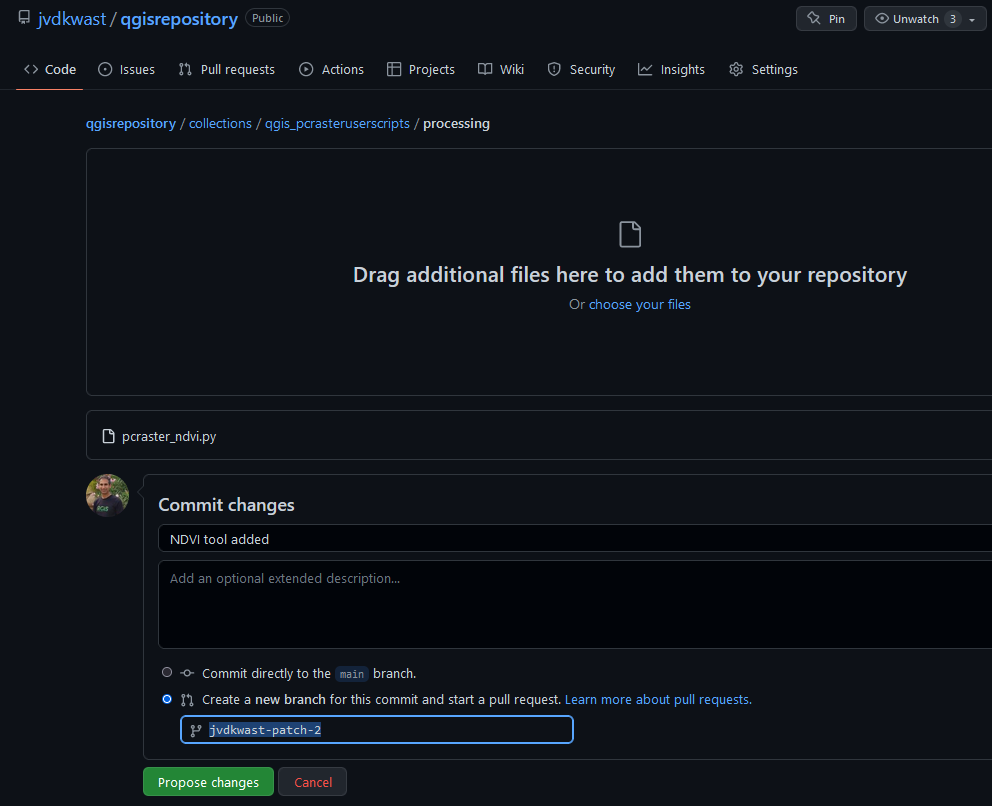Screen dimensions: 992x806
Task: Click the pcraster_ndvi.py file icon
Action: (109, 437)
